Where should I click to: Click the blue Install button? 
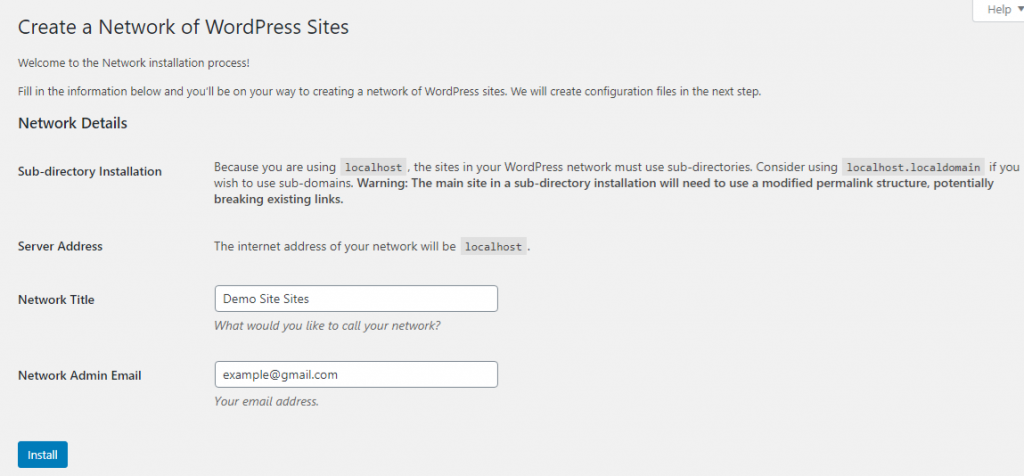click(42, 455)
